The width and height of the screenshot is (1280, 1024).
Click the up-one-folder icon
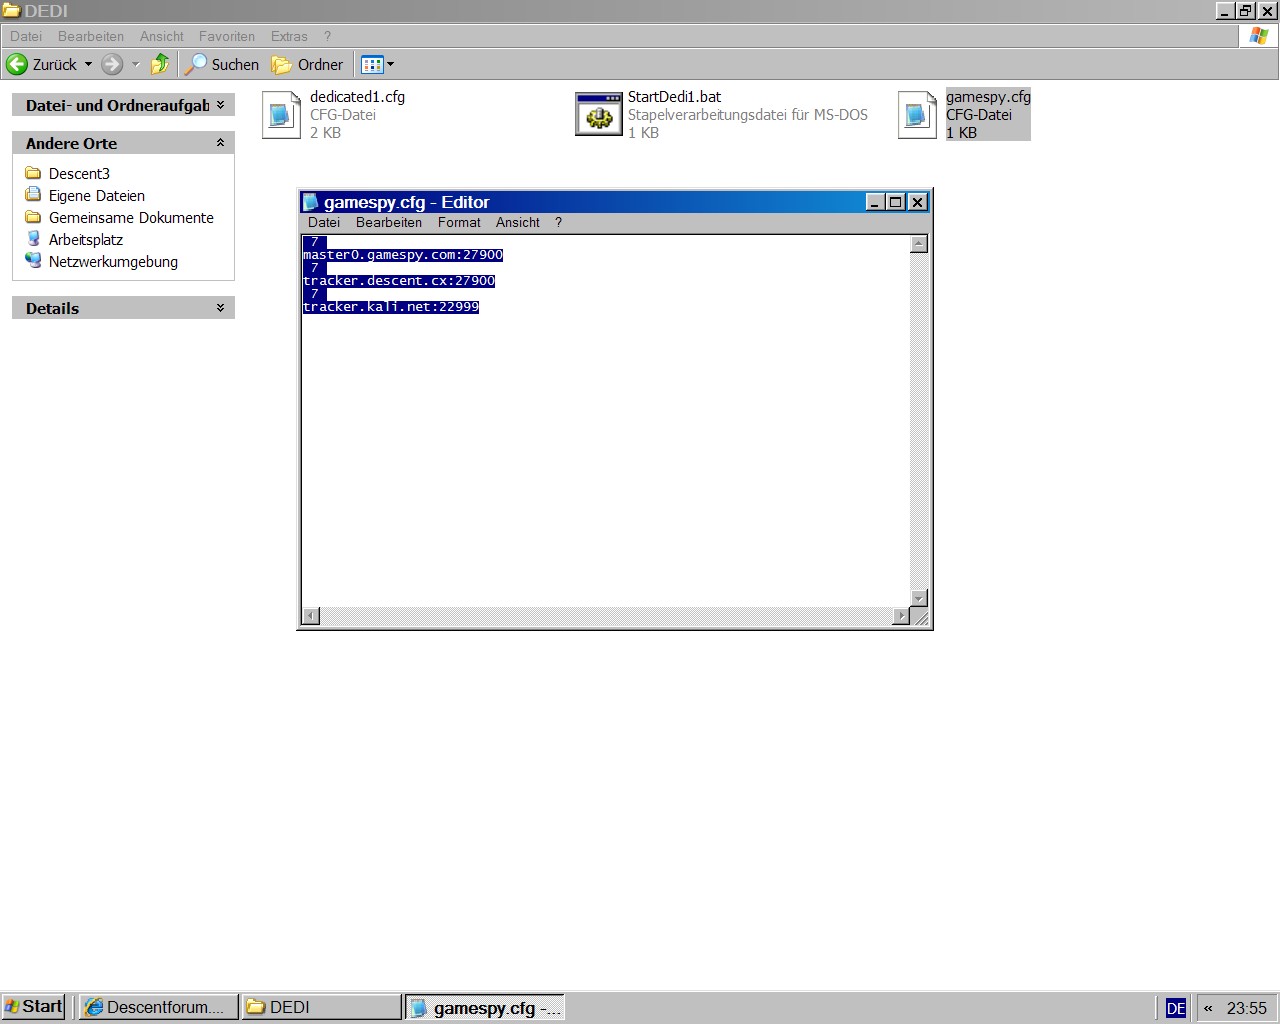coord(159,64)
